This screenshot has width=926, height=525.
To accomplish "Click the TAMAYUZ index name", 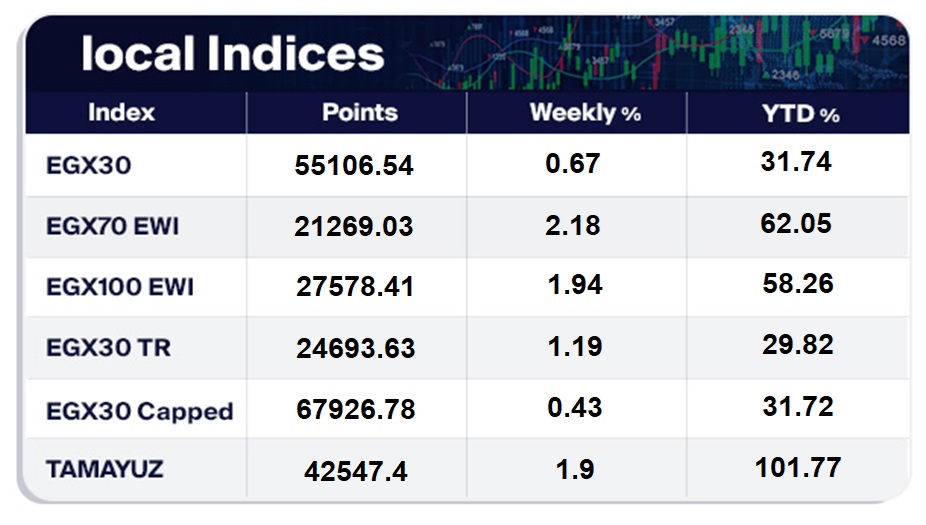I will click(x=105, y=469).
